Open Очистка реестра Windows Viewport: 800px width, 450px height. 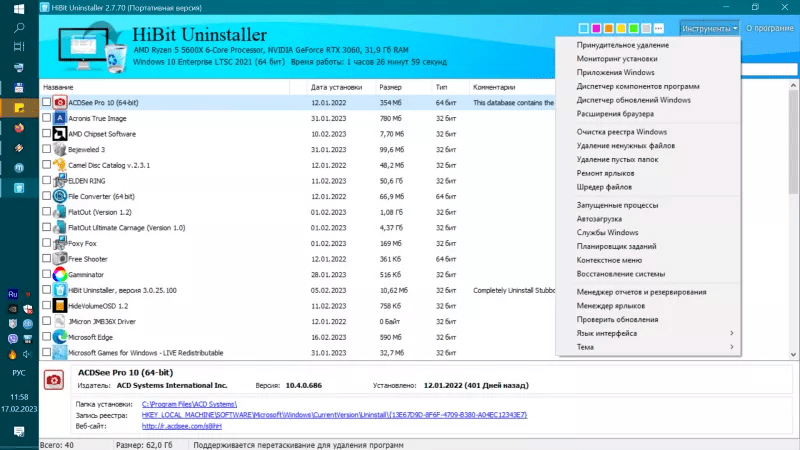648,132
